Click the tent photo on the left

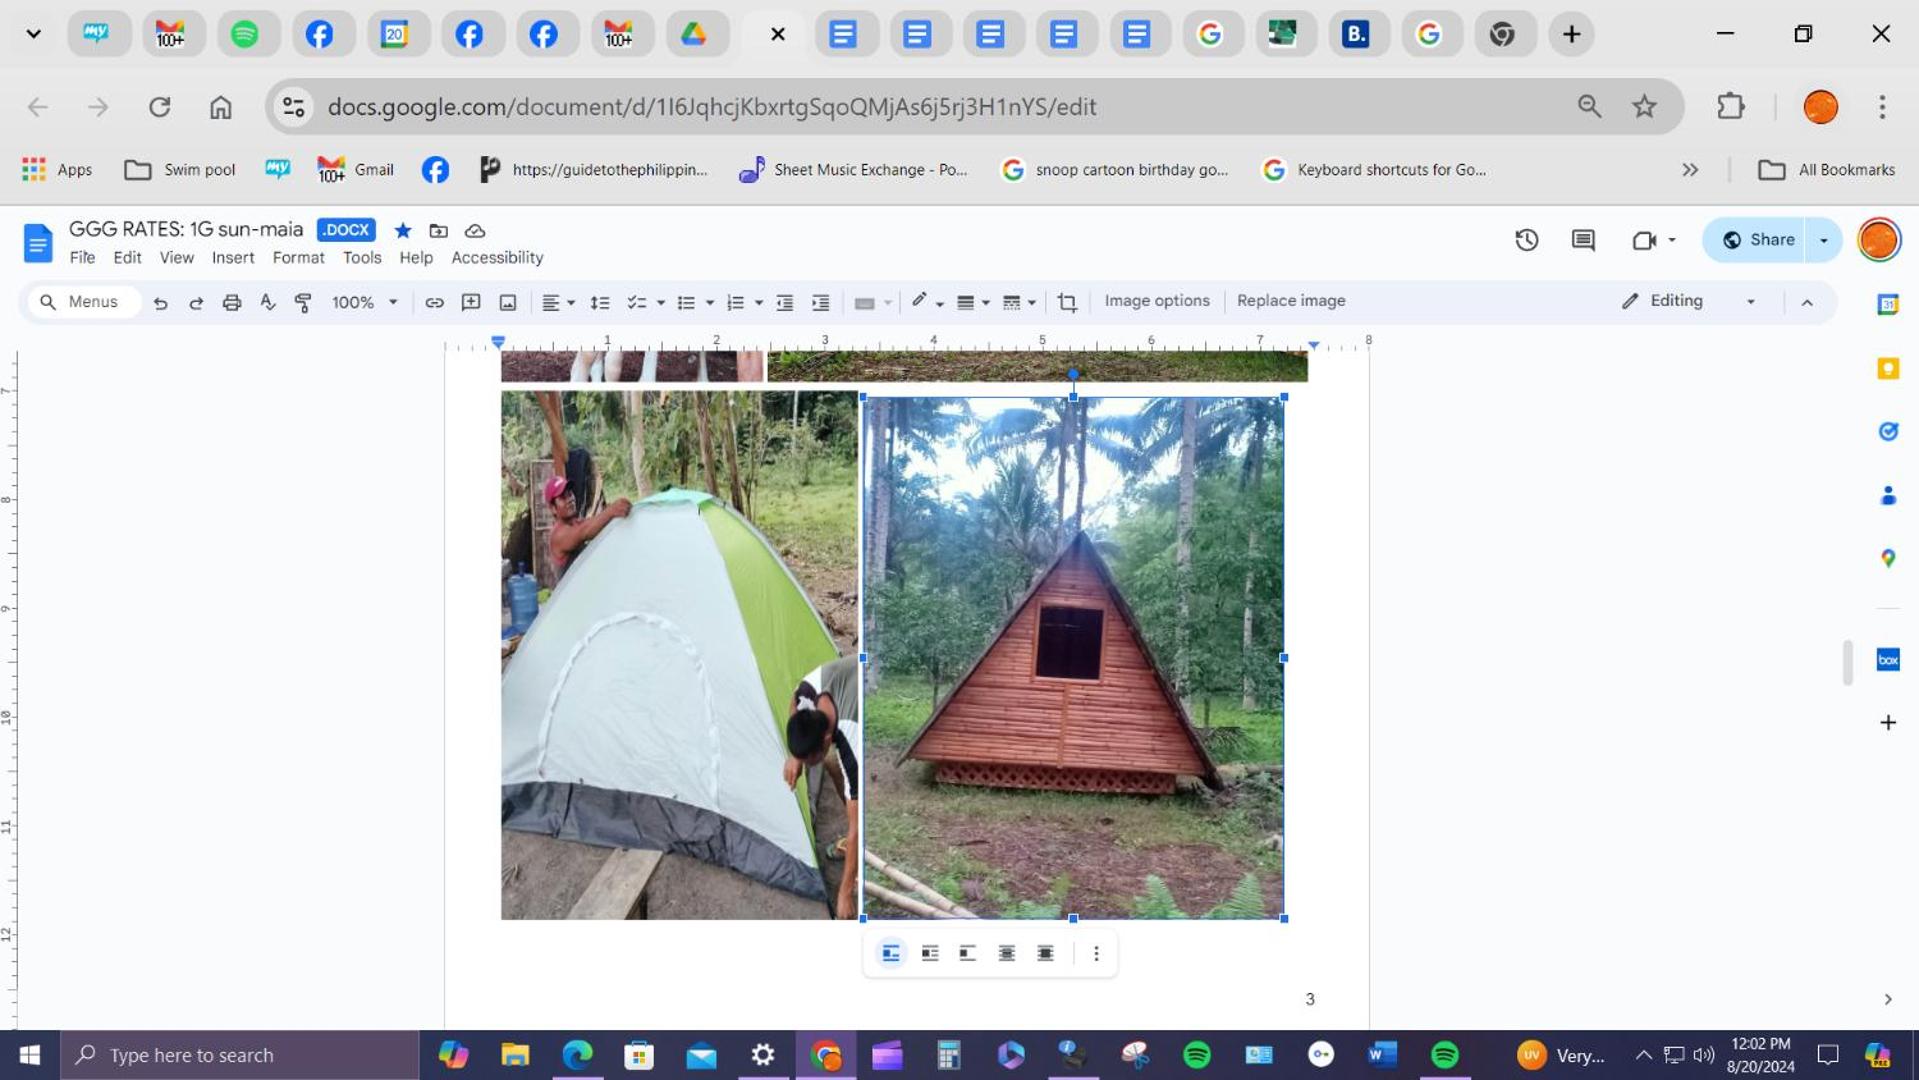679,655
